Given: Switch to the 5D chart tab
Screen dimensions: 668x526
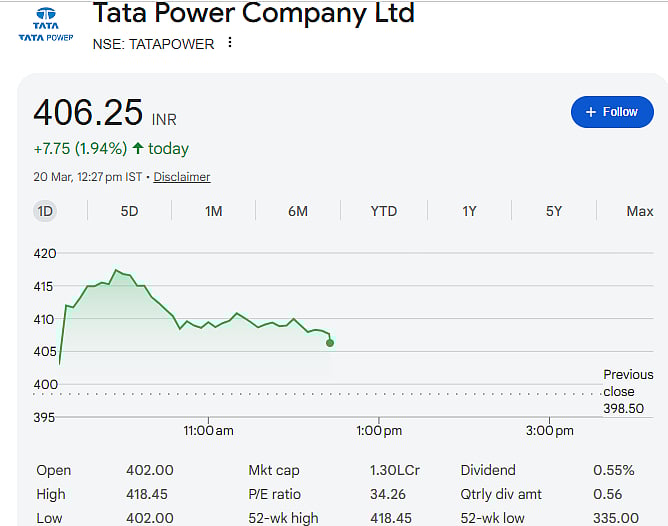Looking at the screenshot, I should [x=129, y=211].
